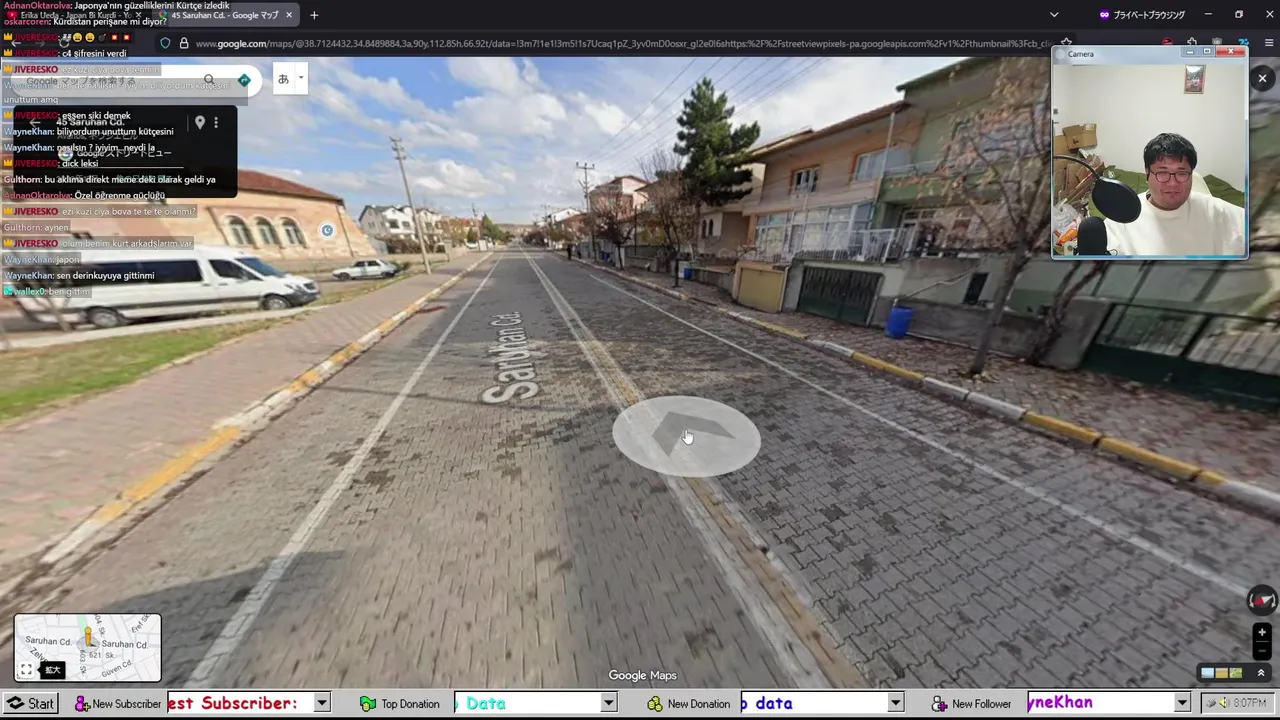Click the Google Maps search magnifier icon
1280x720 pixels.
tap(209, 80)
